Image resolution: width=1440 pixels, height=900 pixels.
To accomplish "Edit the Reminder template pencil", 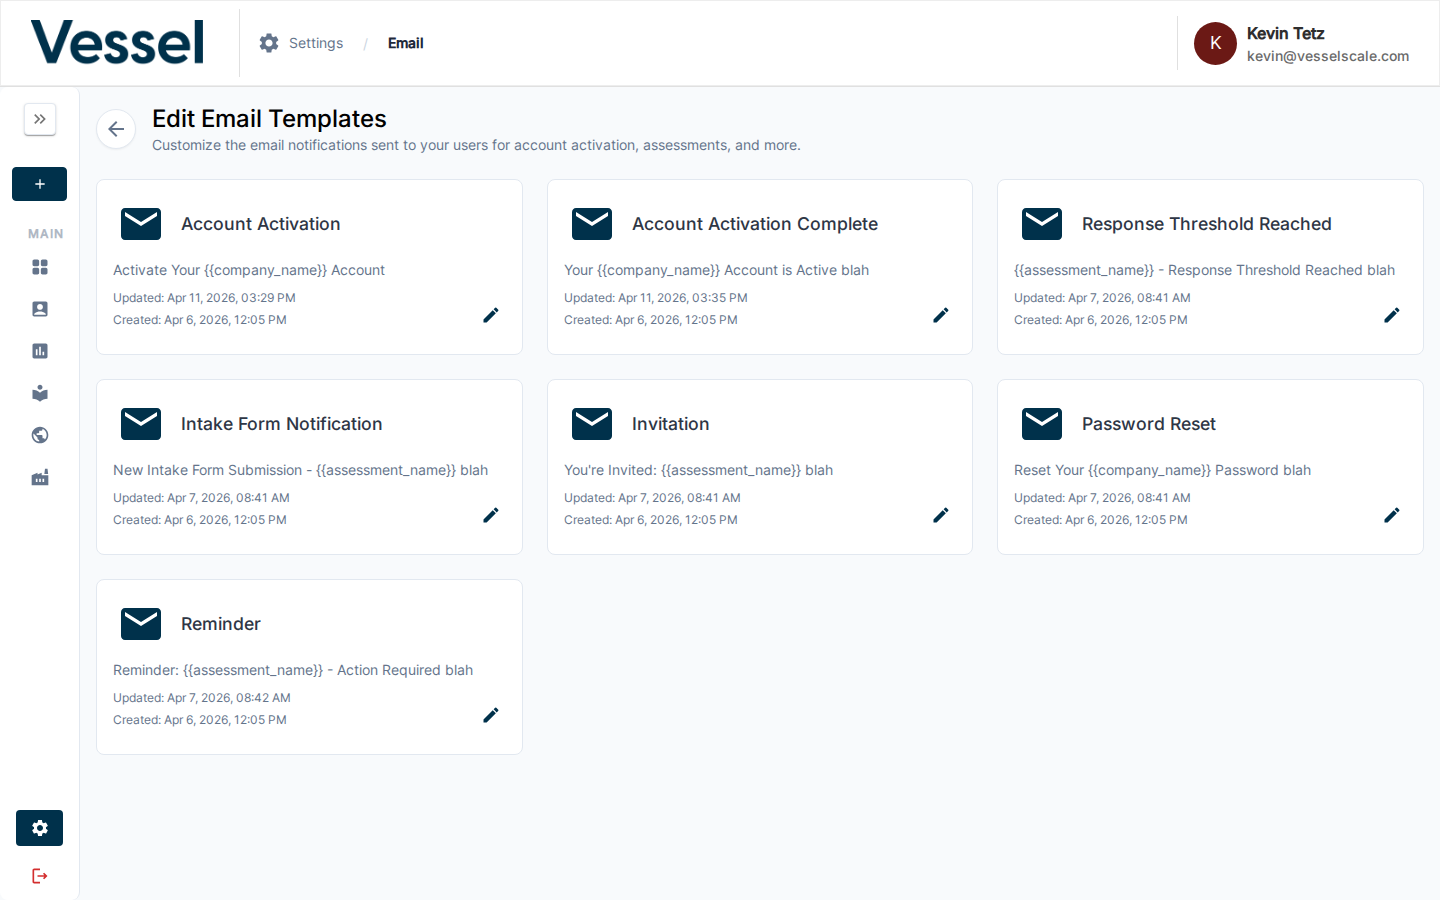I will [x=491, y=715].
